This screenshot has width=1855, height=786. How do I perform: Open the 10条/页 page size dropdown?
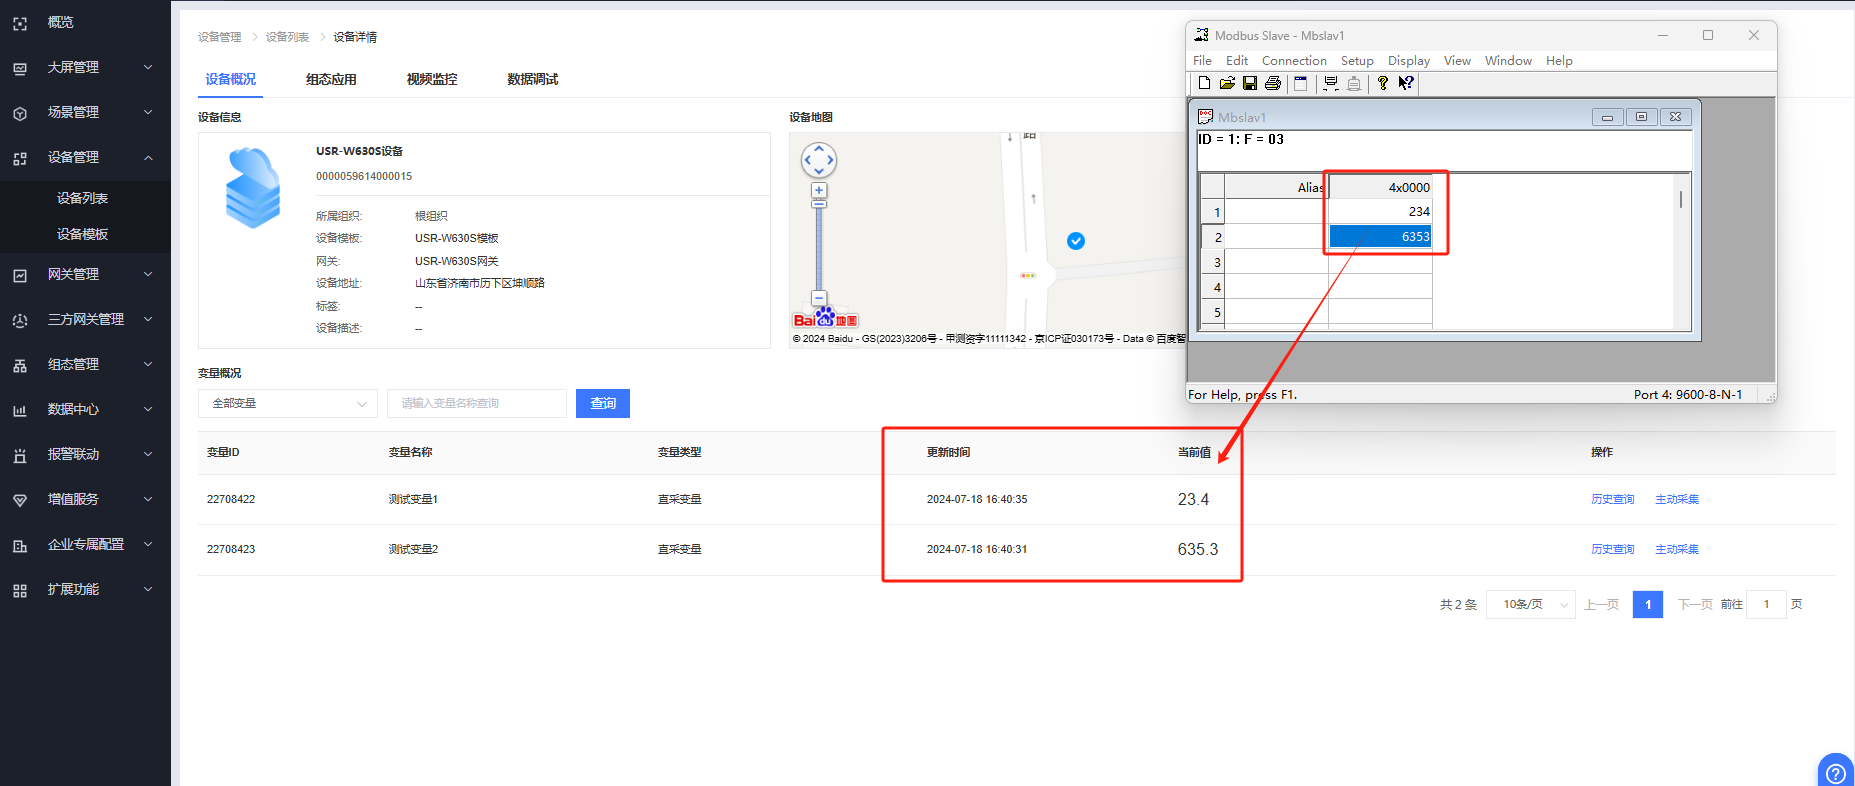pyautogui.click(x=1531, y=604)
